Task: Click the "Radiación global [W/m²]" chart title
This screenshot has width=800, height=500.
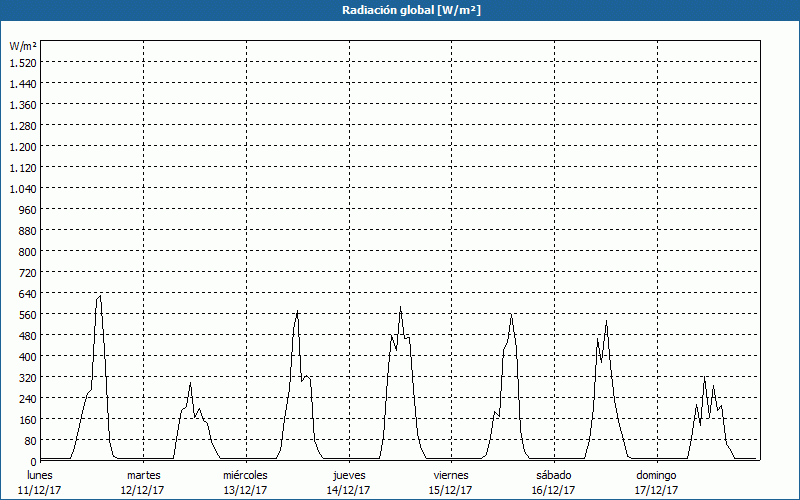Action: pyautogui.click(x=400, y=10)
